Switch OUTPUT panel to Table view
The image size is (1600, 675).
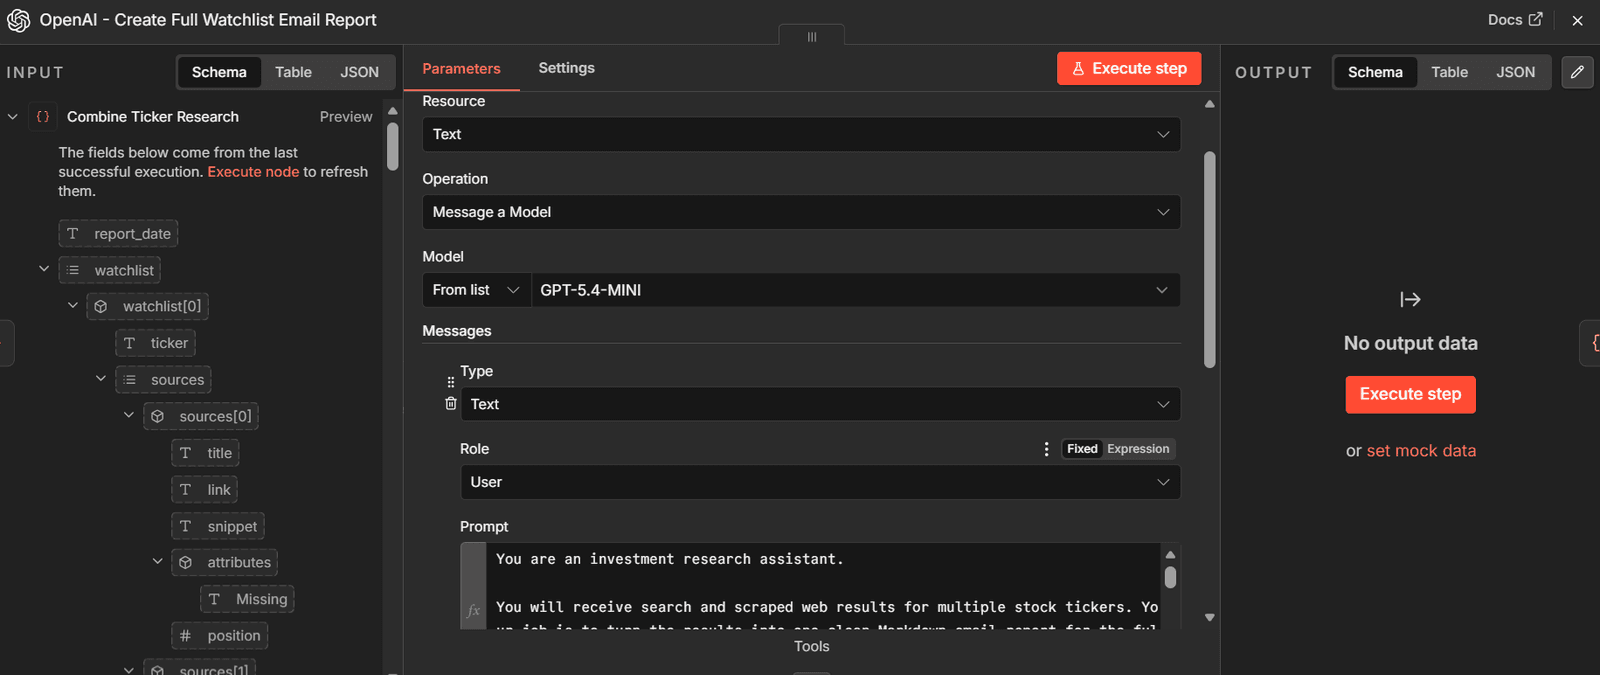[1449, 72]
